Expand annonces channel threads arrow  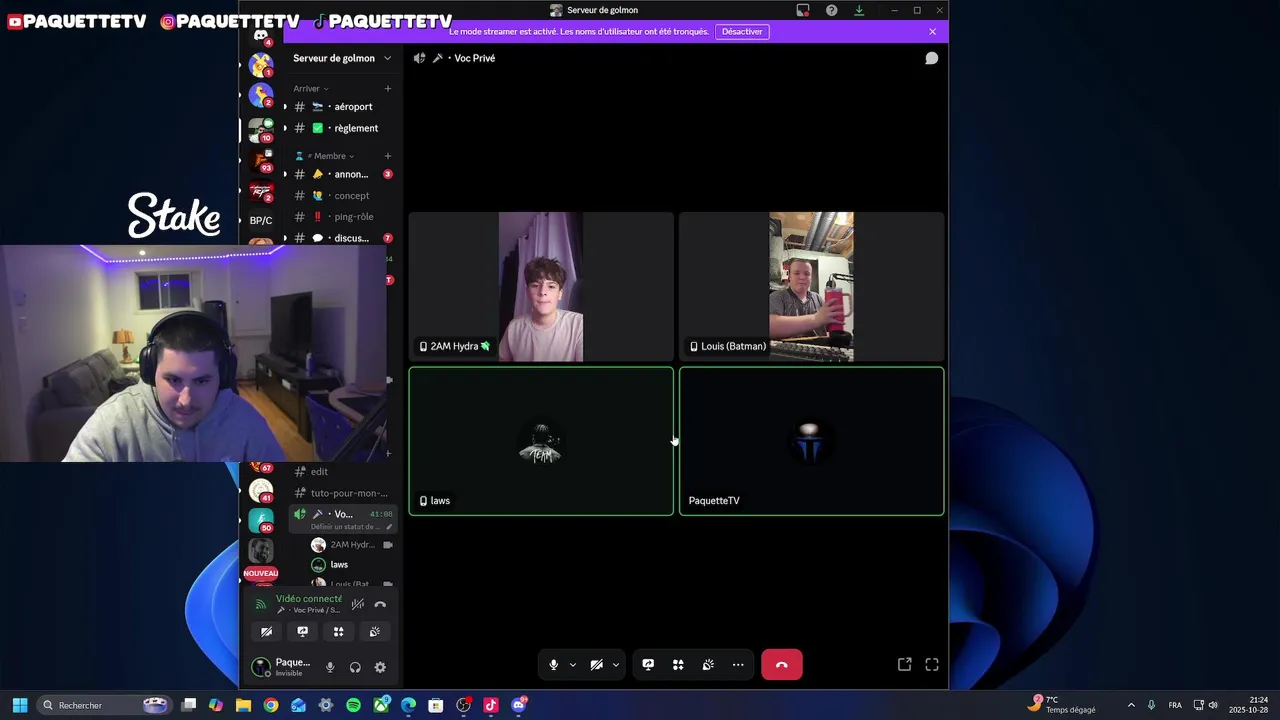pyautogui.click(x=285, y=174)
